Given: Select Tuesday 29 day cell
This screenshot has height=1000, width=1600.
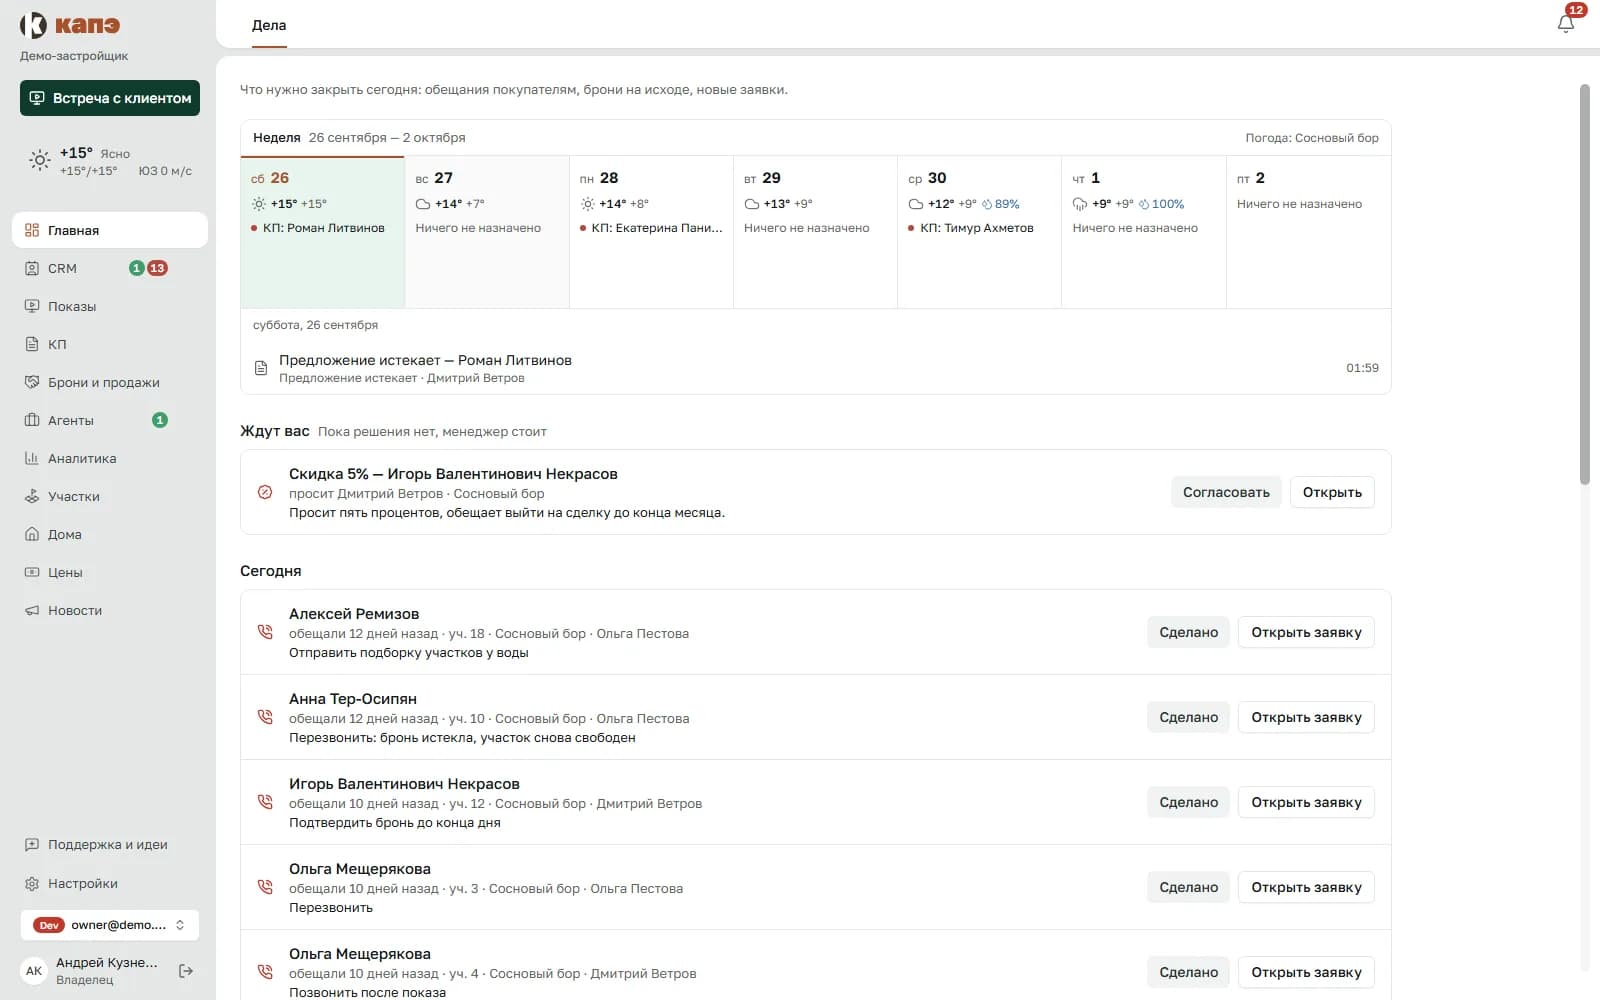Looking at the screenshot, I should pyautogui.click(x=815, y=232).
